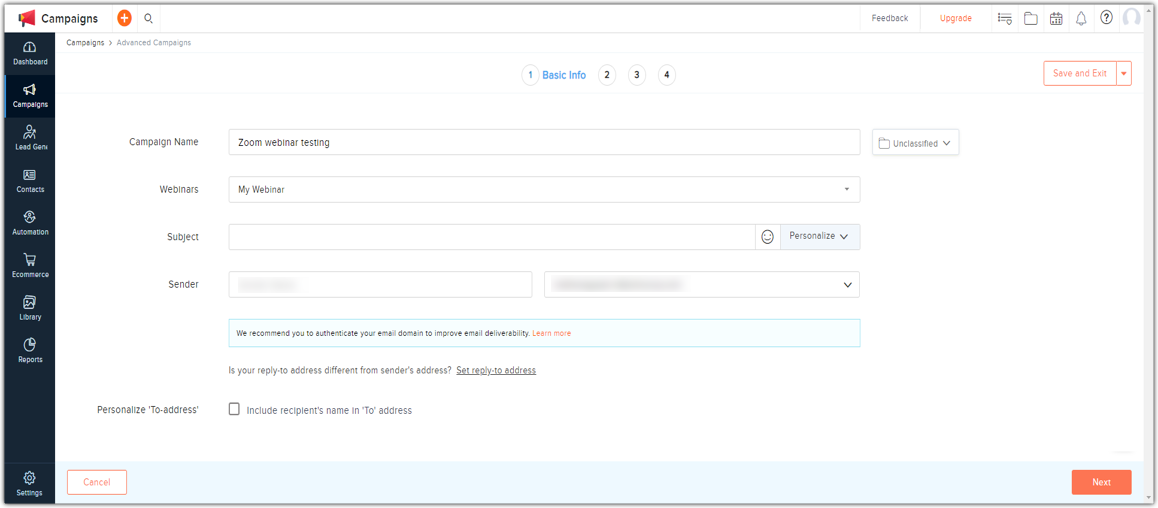Click the Campaign Name input field
This screenshot has width=1158, height=508.
544,143
